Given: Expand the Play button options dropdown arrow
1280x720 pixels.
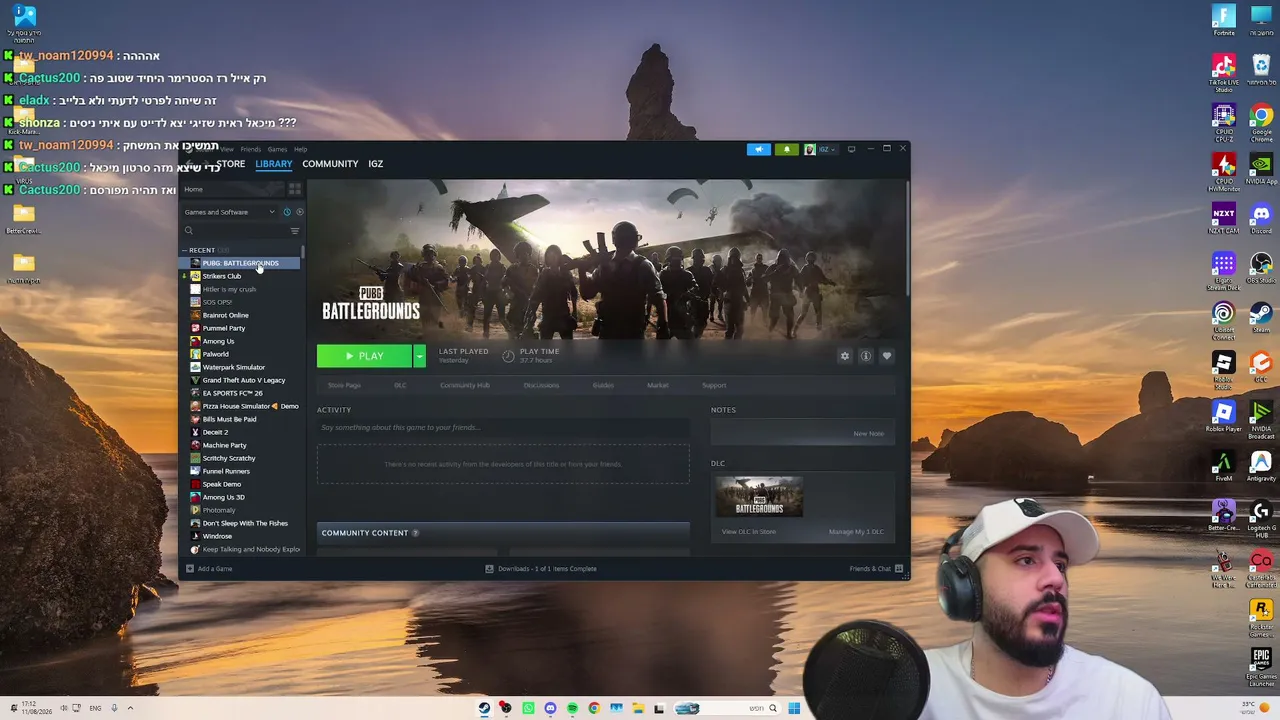Looking at the screenshot, I should click(x=419, y=356).
